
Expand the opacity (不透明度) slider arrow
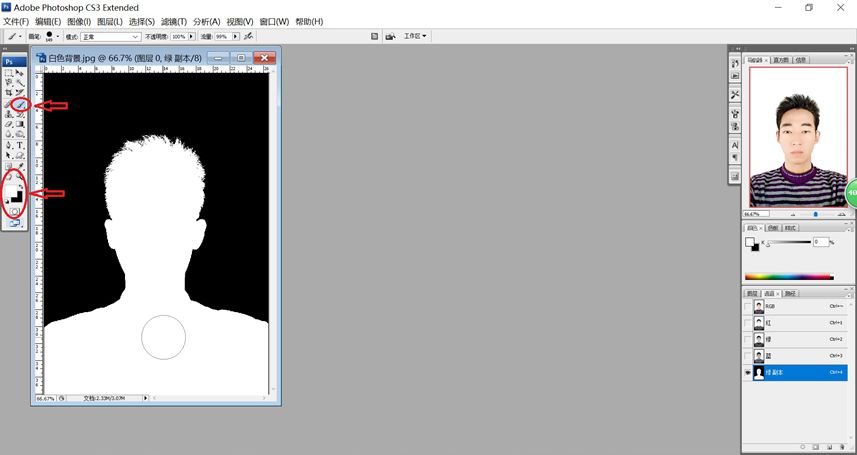coord(191,37)
